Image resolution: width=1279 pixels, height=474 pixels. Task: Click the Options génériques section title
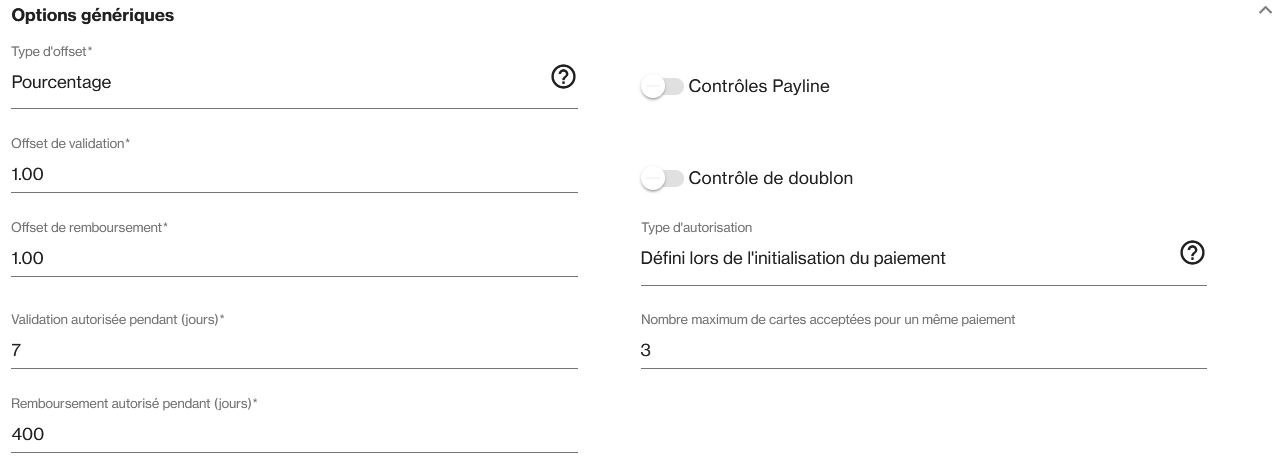(x=92, y=16)
